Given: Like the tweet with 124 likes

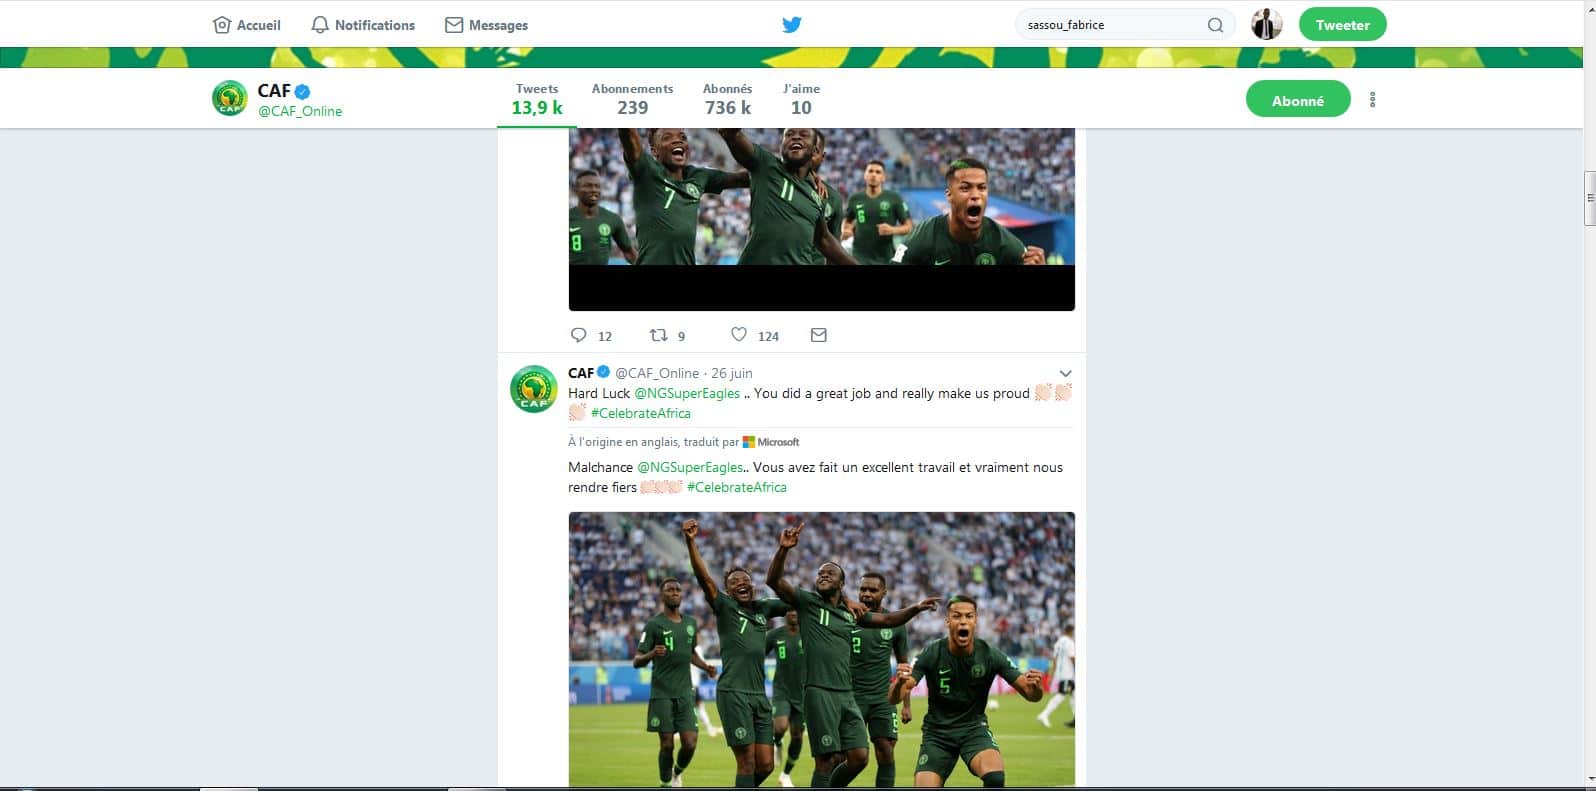Looking at the screenshot, I should coord(738,335).
